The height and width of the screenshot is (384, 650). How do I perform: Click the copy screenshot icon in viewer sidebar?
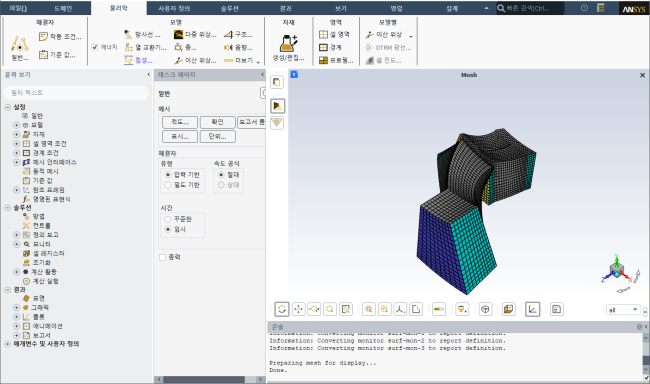click(277, 82)
